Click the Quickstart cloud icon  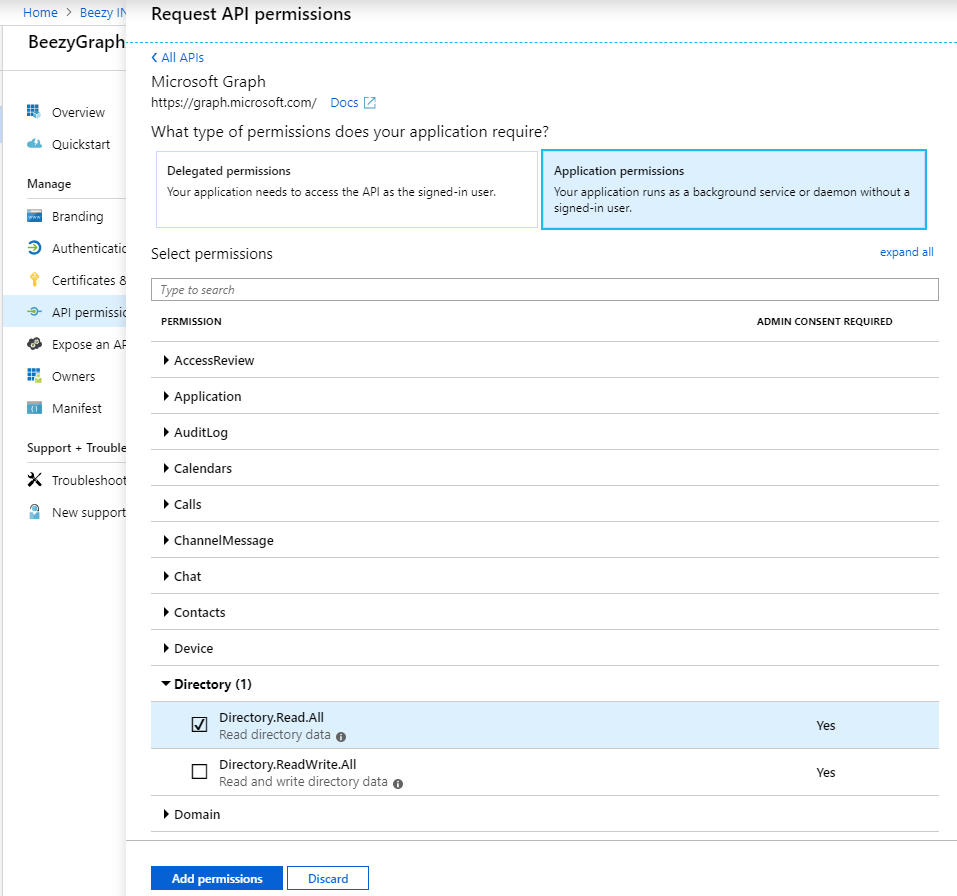click(x=34, y=144)
